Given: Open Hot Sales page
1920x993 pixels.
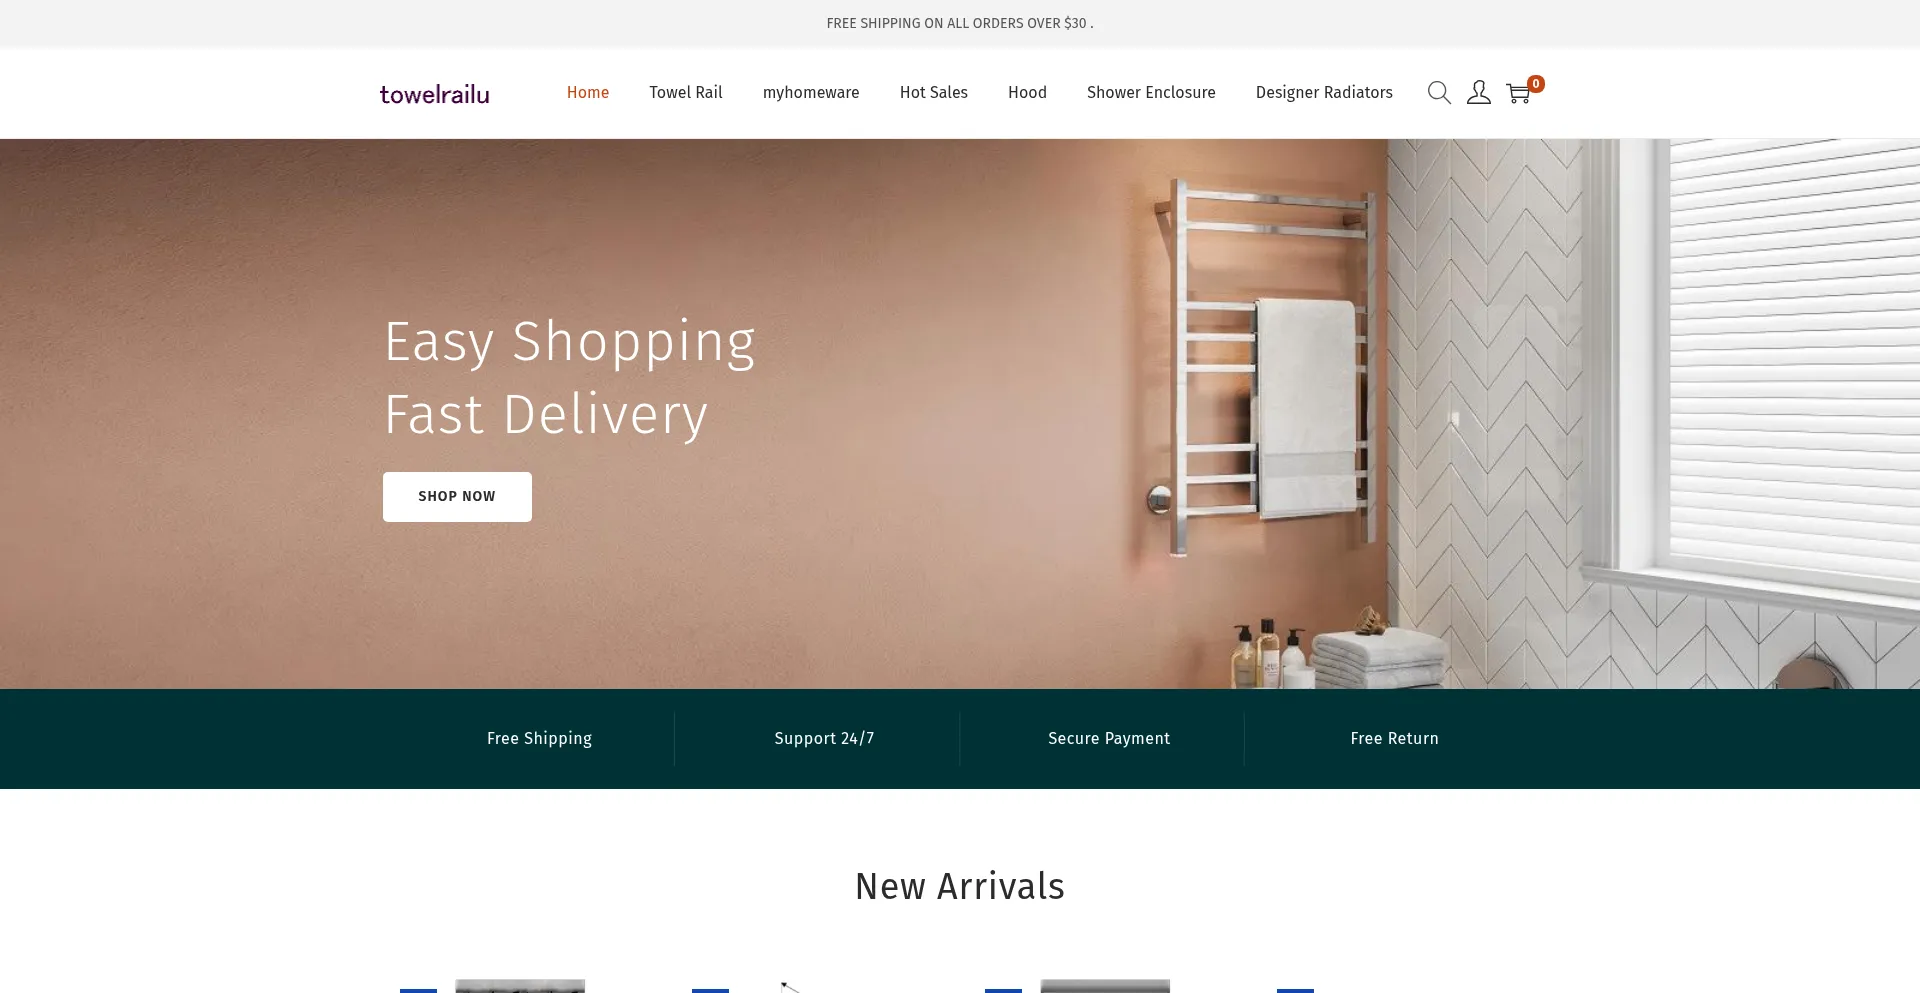Looking at the screenshot, I should pyautogui.click(x=934, y=92).
